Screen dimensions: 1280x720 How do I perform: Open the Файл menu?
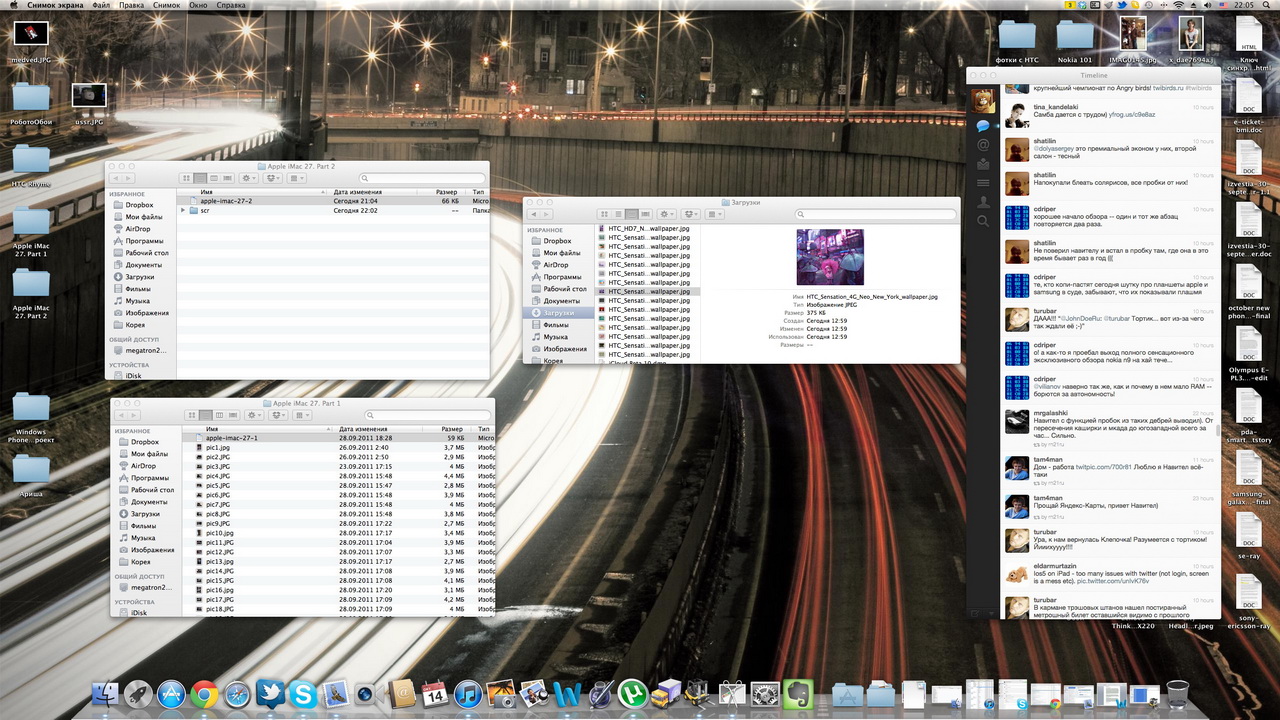[x=101, y=5]
